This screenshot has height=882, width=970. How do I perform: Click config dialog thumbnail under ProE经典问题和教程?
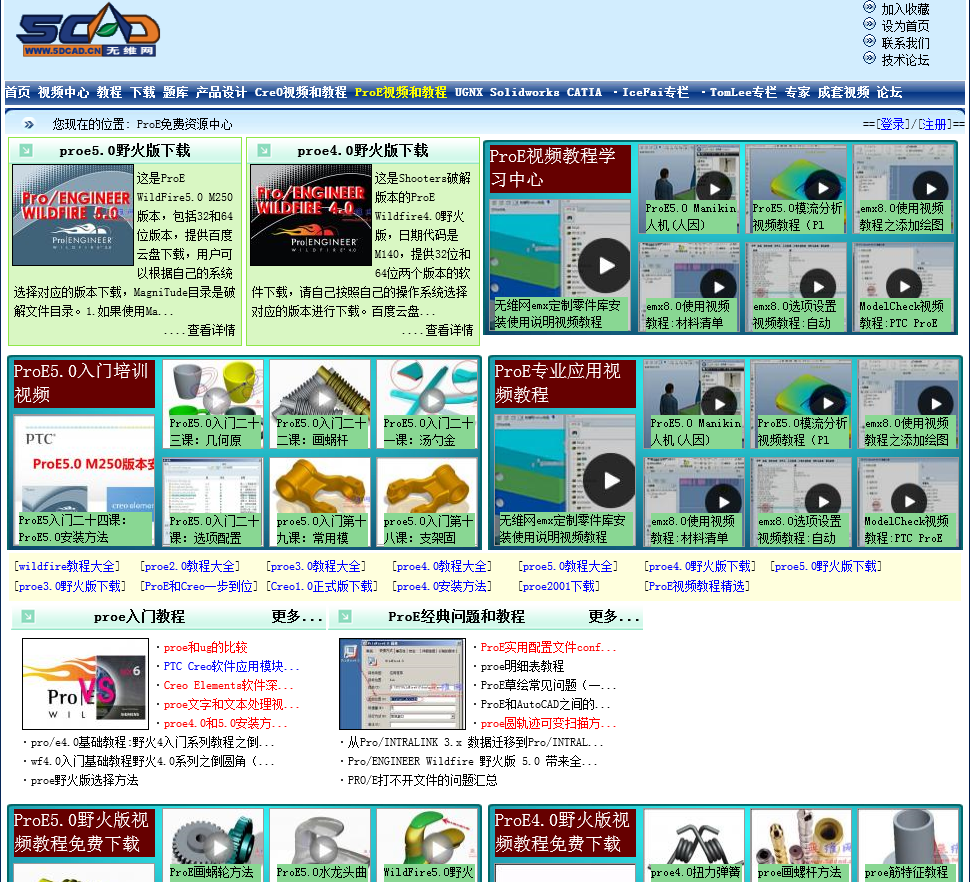(402, 684)
